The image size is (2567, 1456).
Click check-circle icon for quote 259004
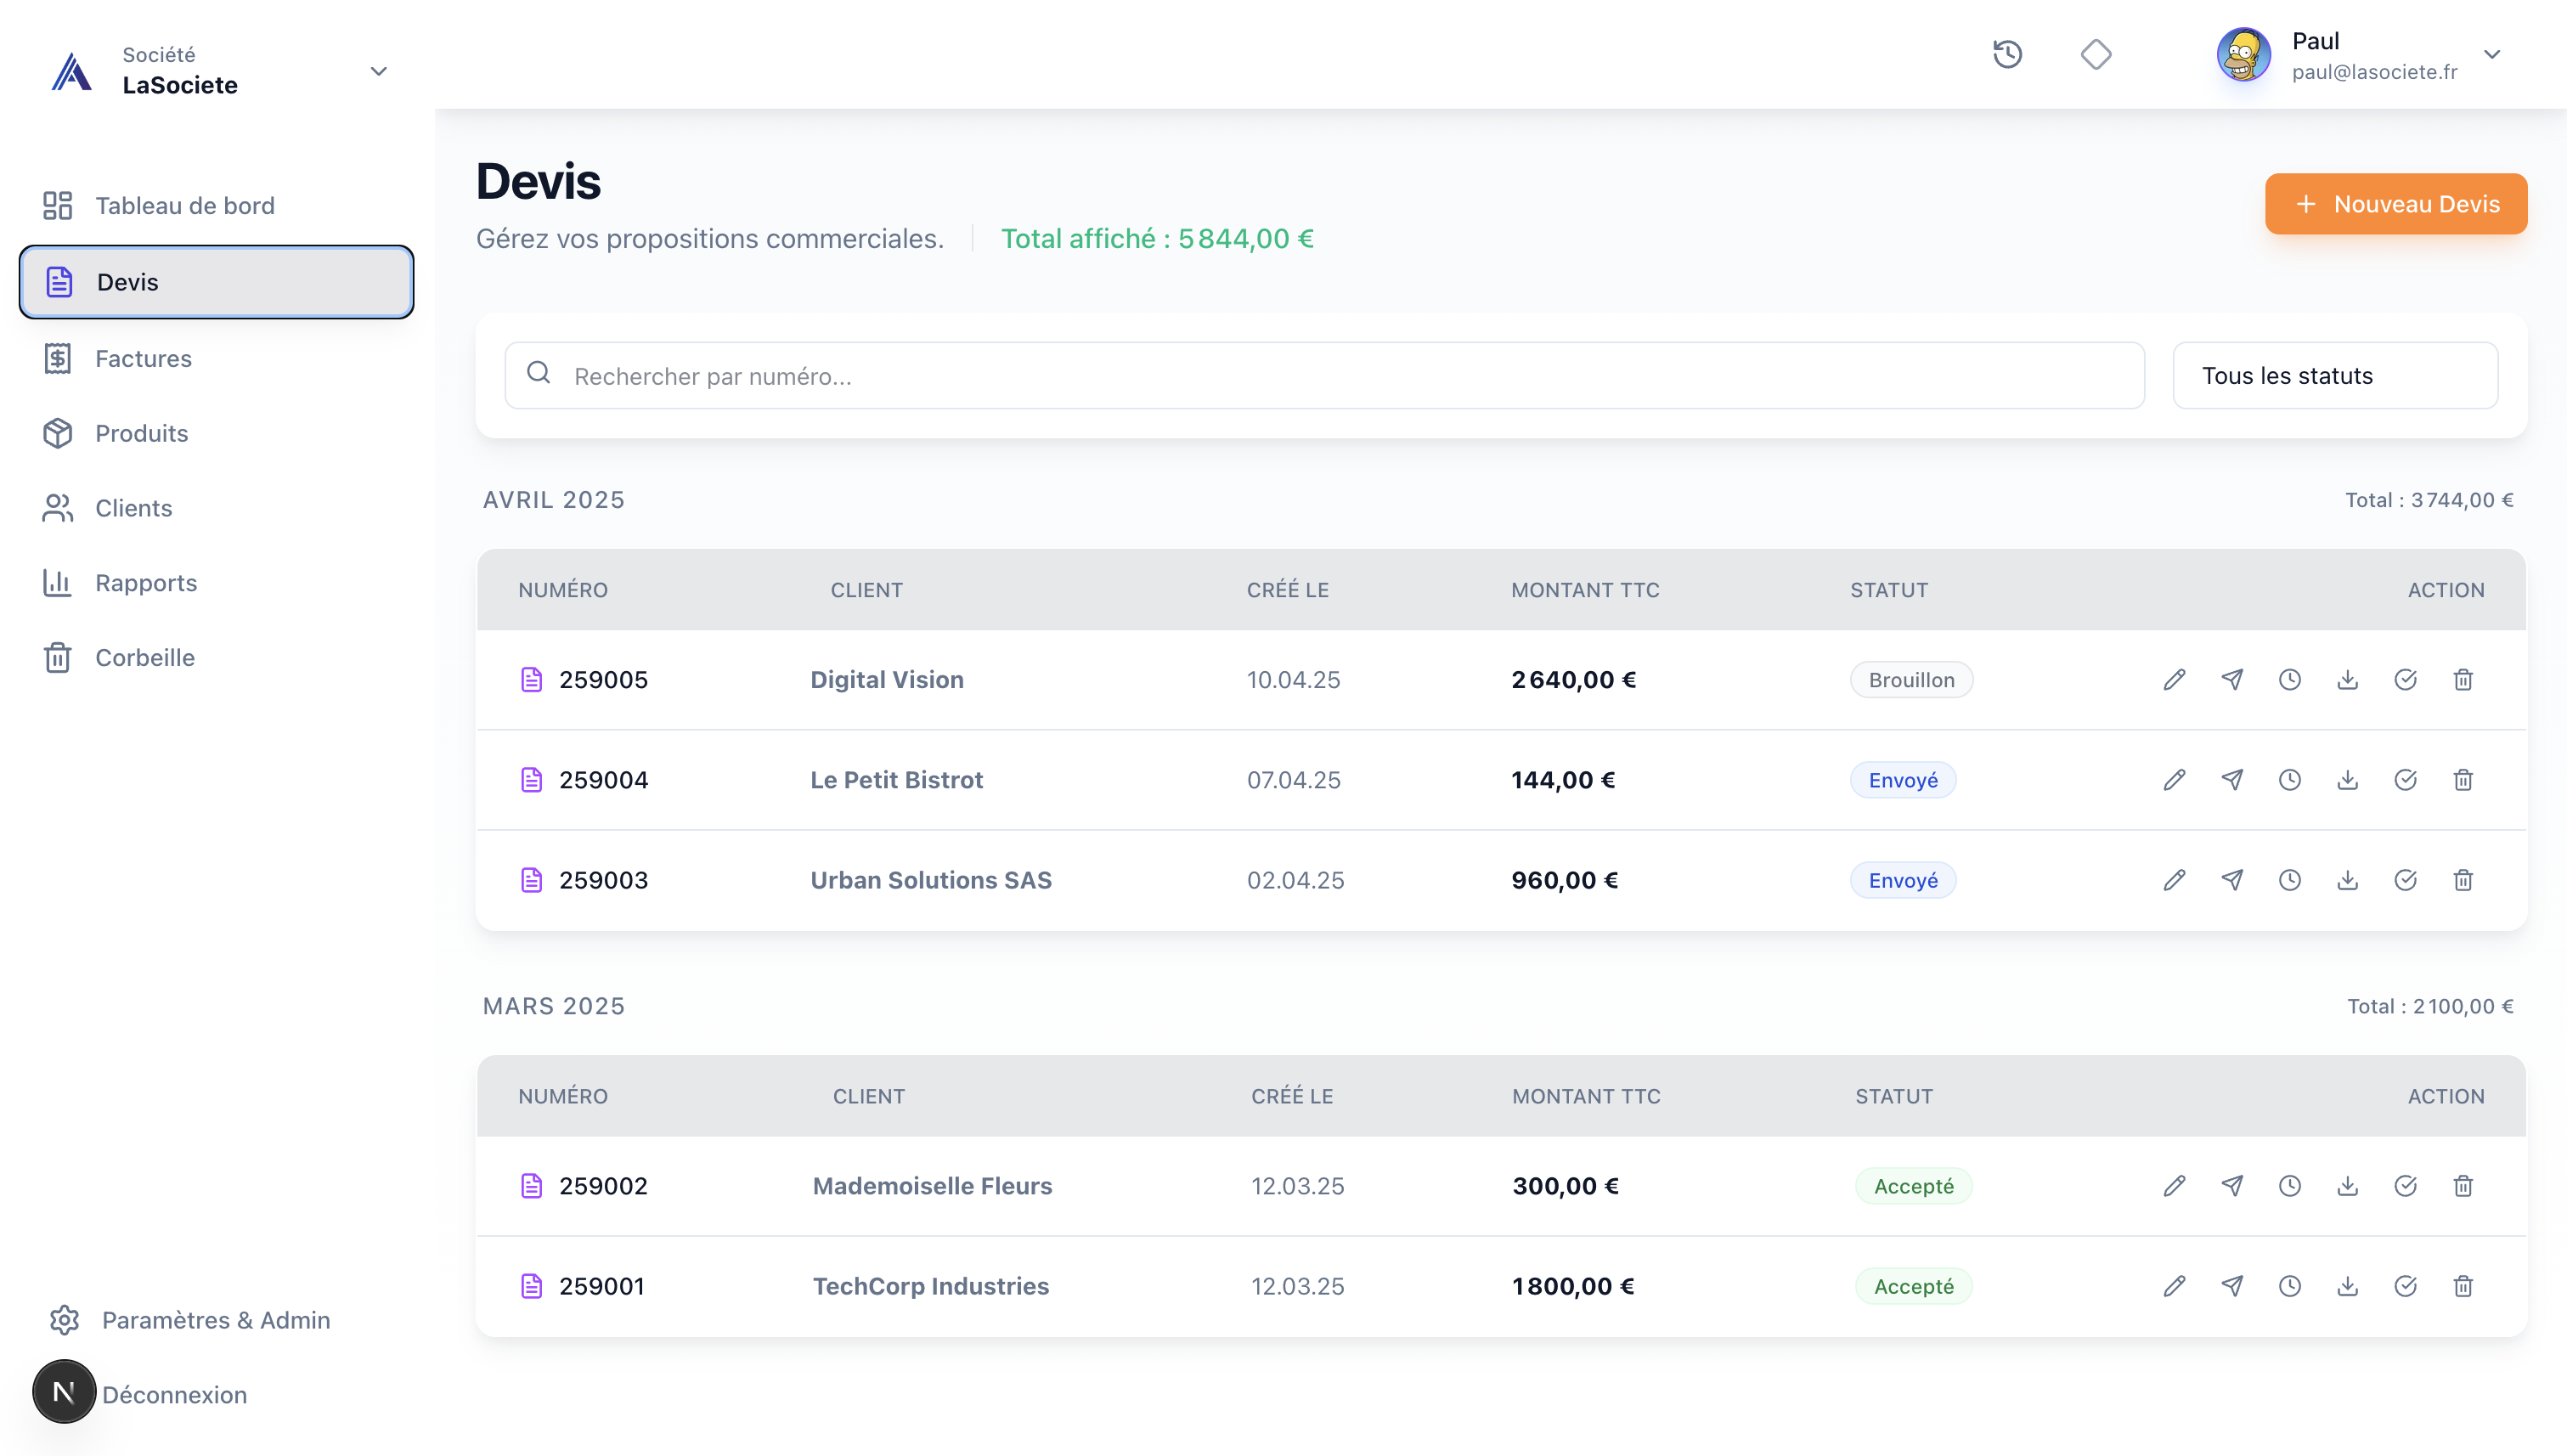pyautogui.click(x=2406, y=780)
